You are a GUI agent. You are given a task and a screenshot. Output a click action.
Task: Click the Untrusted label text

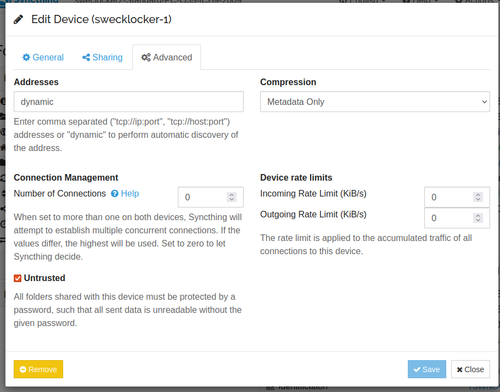click(44, 278)
